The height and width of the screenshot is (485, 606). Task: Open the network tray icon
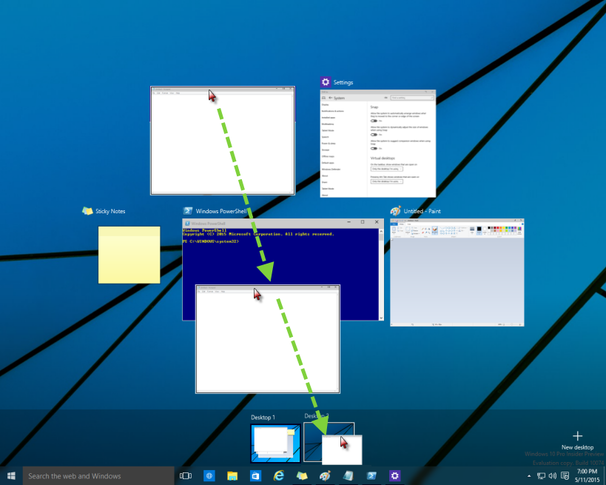tap(541, 476)
